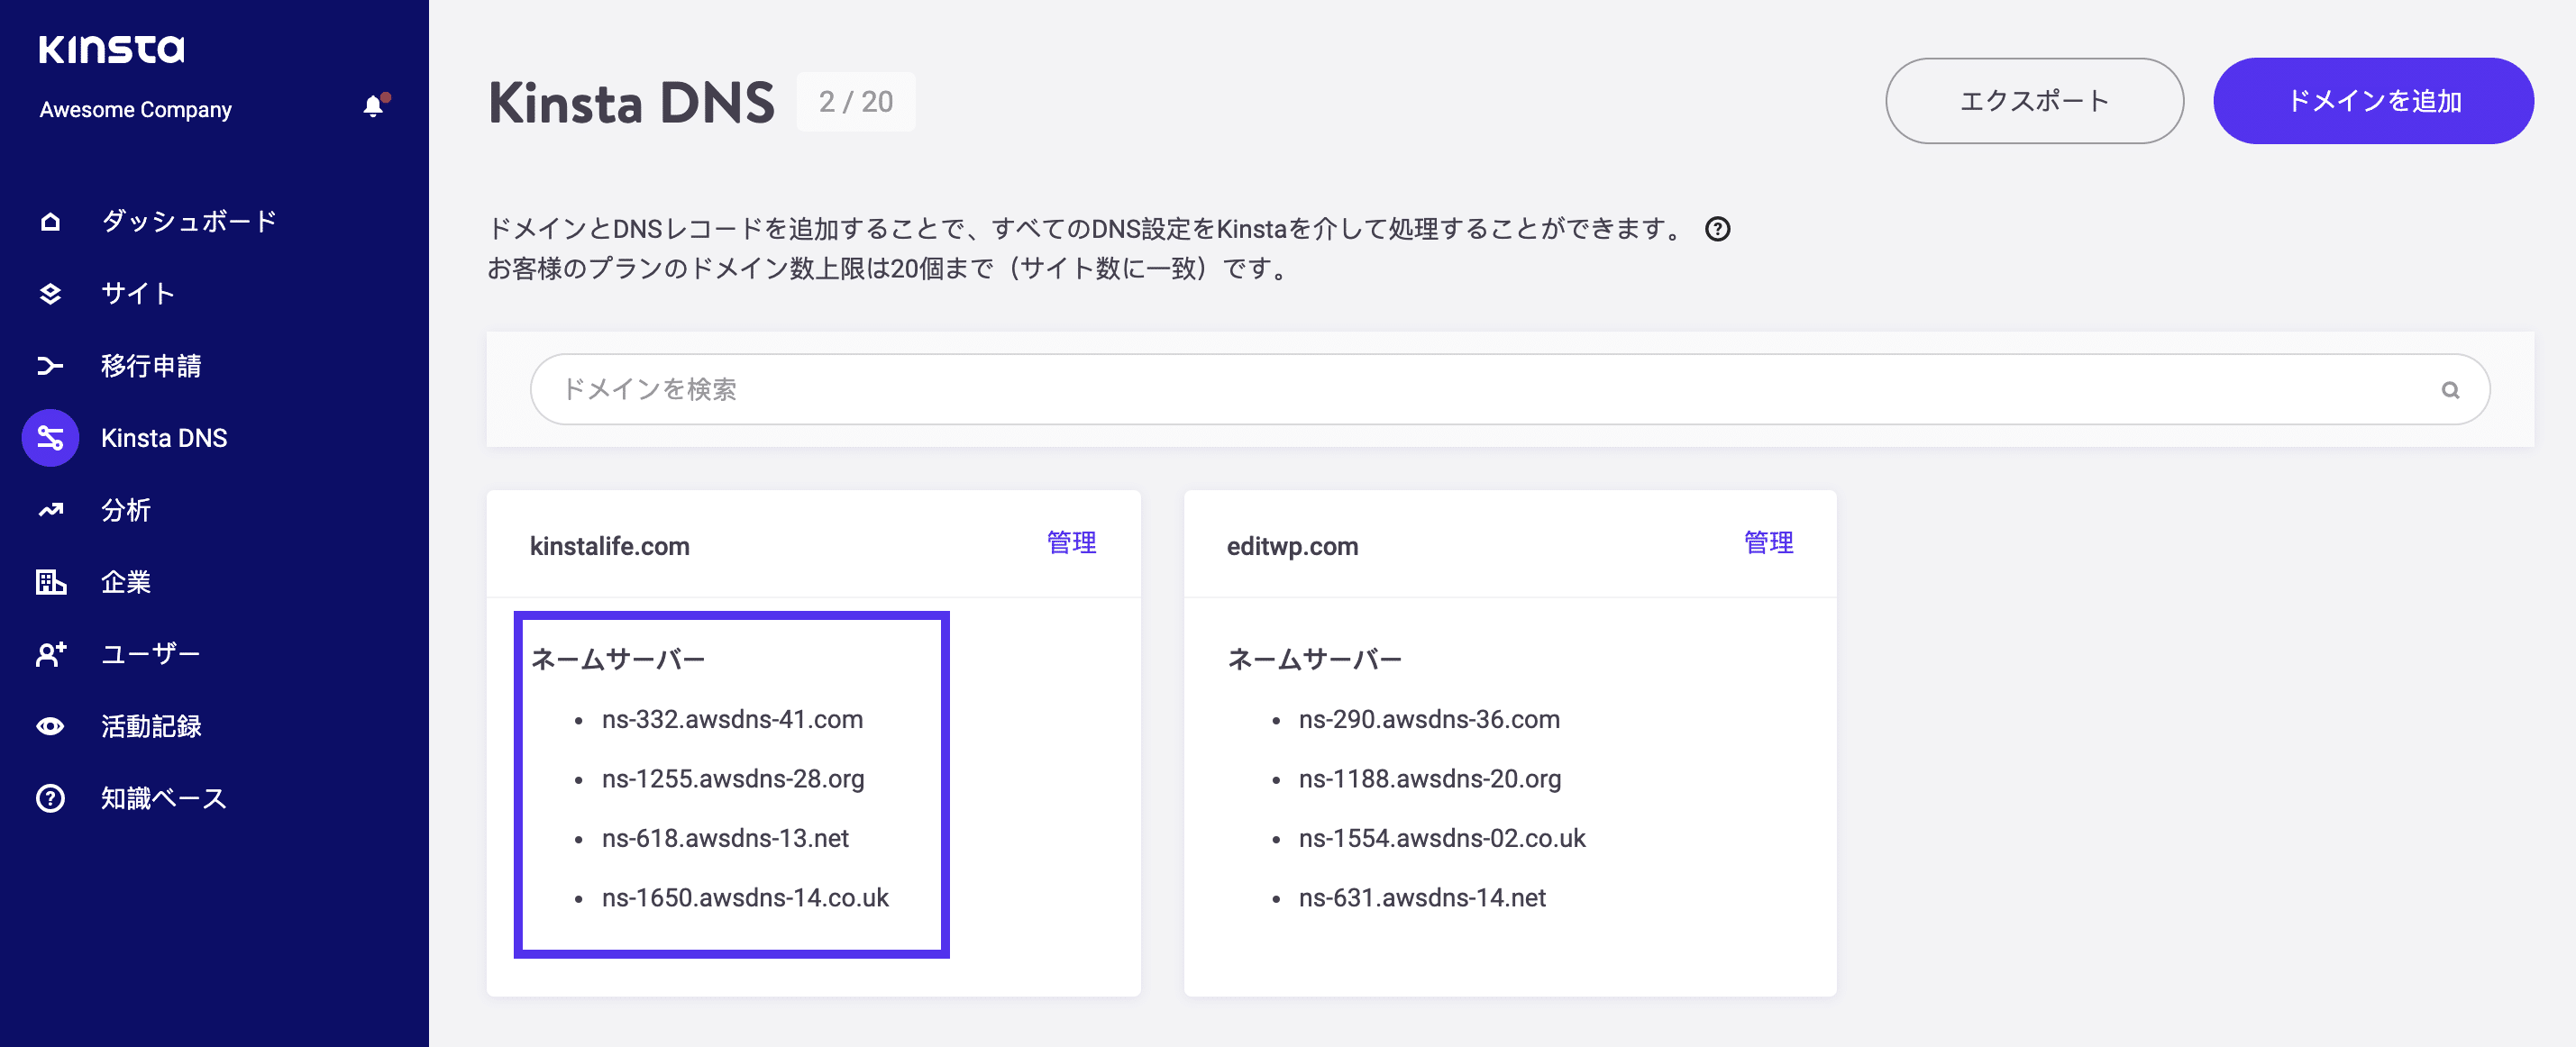Open 移行申請 menu item

pos(151,366)
